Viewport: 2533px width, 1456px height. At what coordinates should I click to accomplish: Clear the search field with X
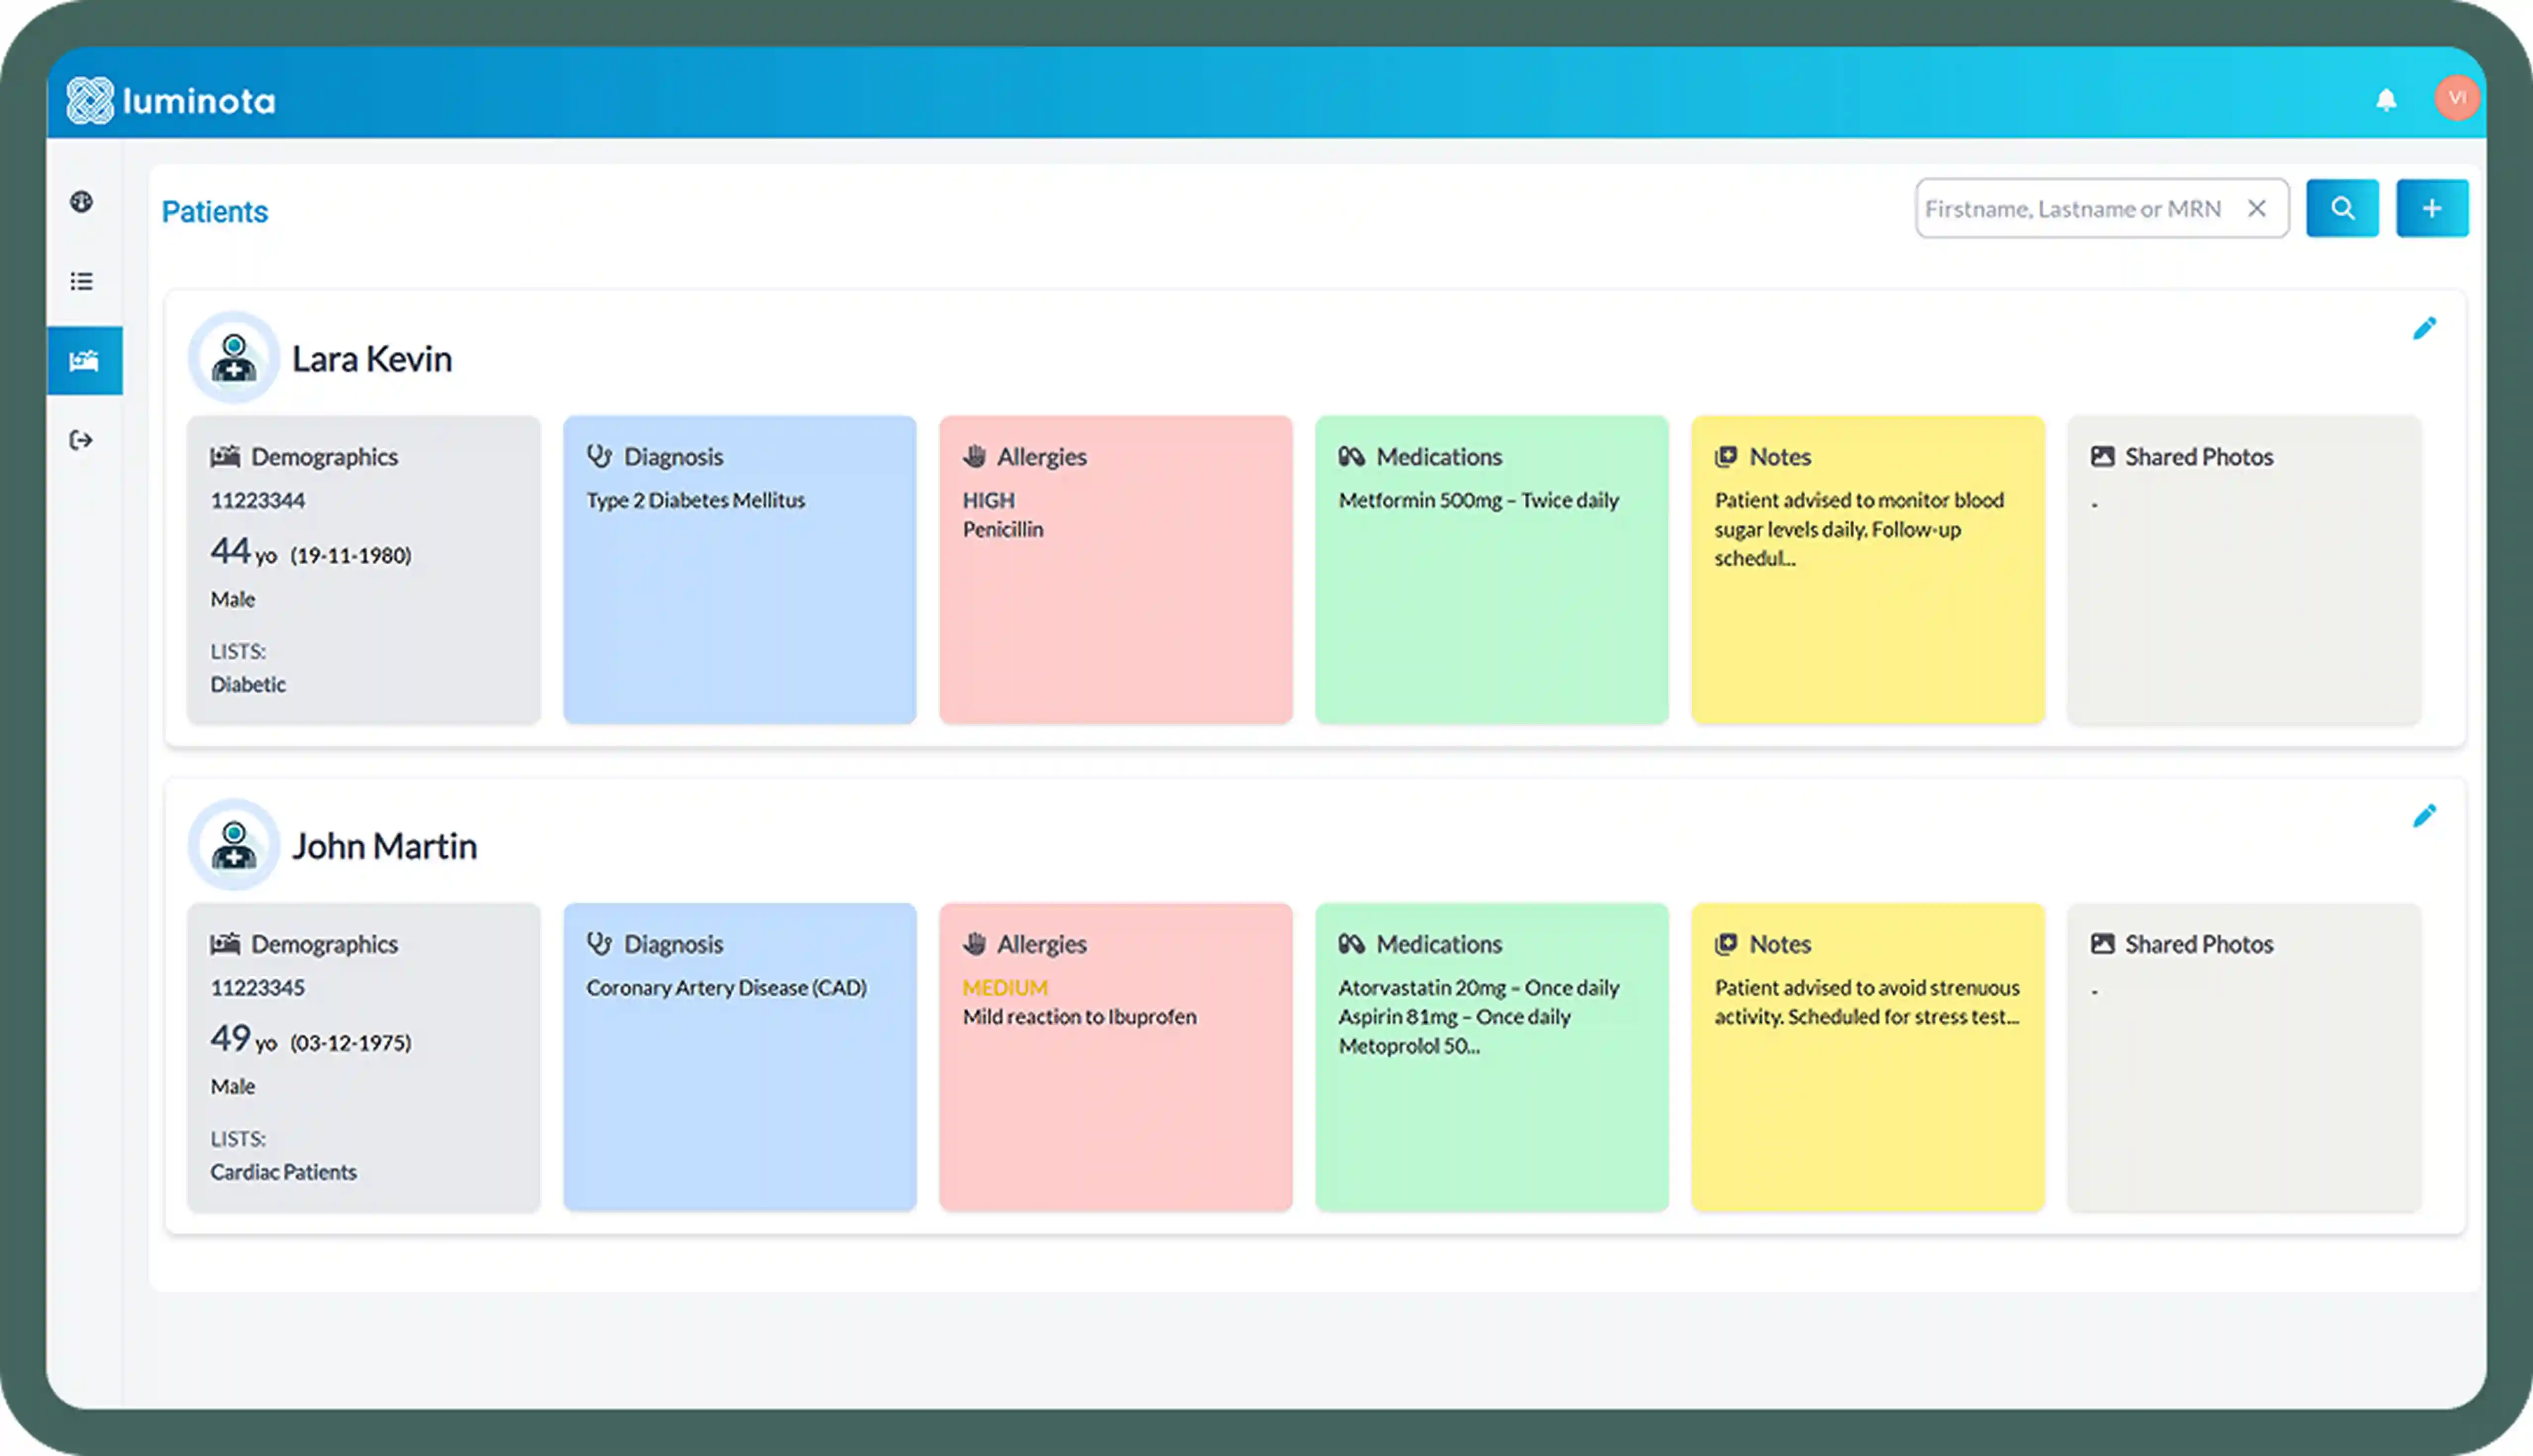click(x=2257, y=208)
